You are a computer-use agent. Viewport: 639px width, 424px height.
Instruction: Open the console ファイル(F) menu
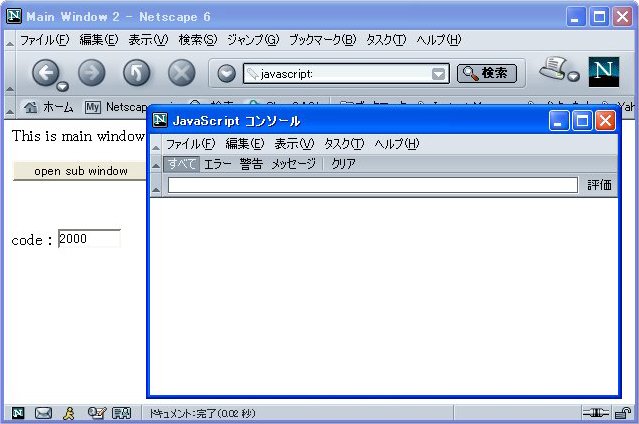point(190,144)
